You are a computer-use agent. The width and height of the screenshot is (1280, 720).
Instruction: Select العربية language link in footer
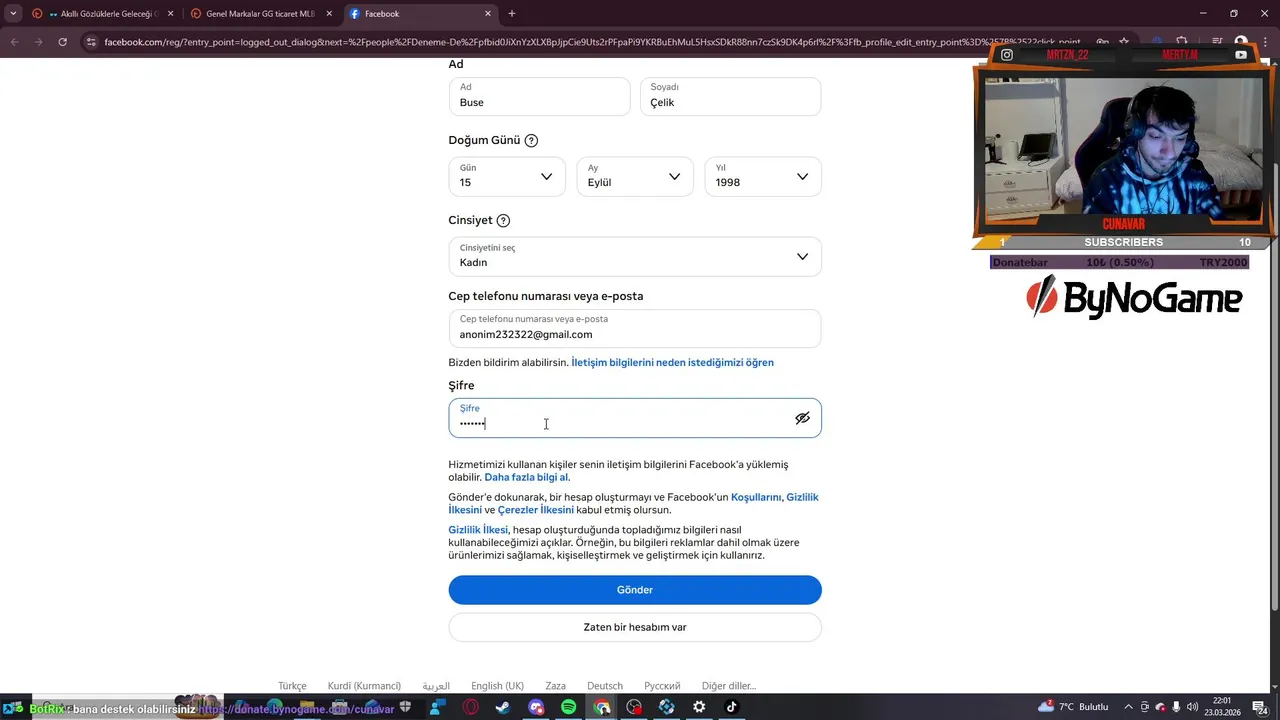436,686
